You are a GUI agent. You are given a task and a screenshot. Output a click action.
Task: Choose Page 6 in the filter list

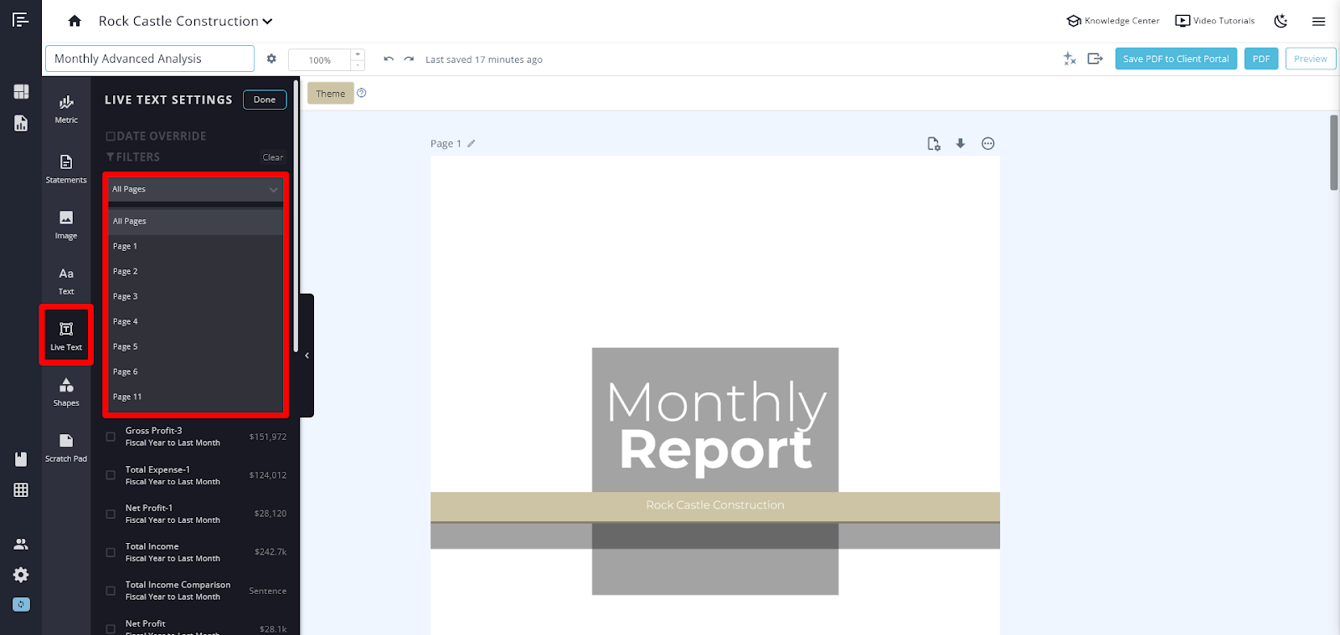click(x=195, y=371)
